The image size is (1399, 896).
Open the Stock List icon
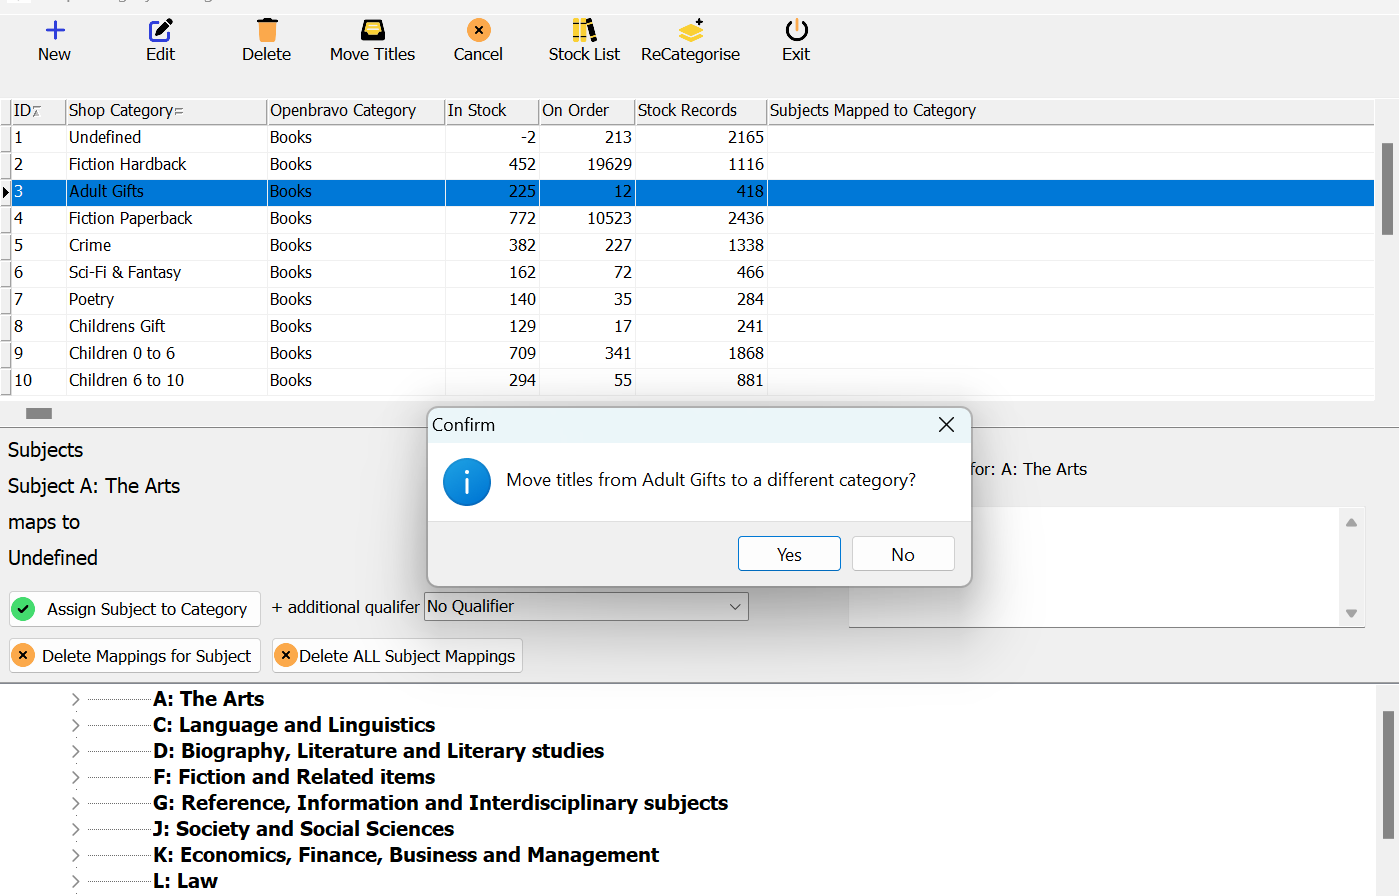click(585, 30)
